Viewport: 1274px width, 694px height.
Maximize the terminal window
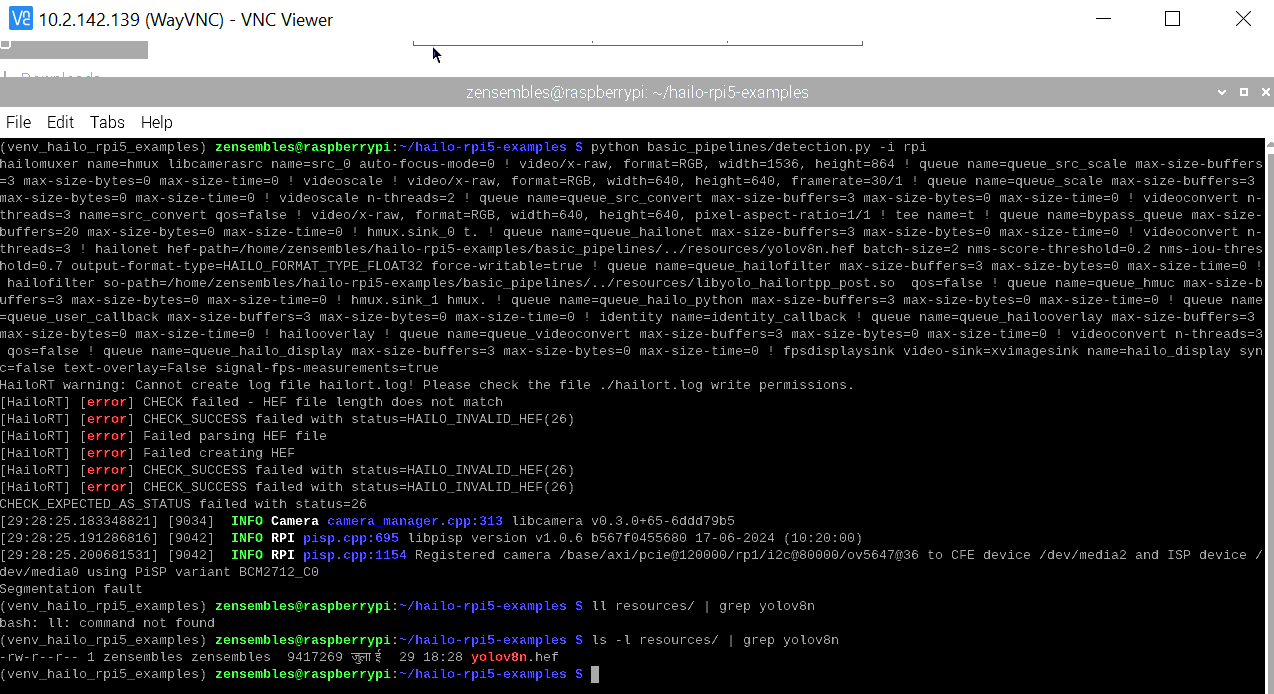click(1243, 92)
